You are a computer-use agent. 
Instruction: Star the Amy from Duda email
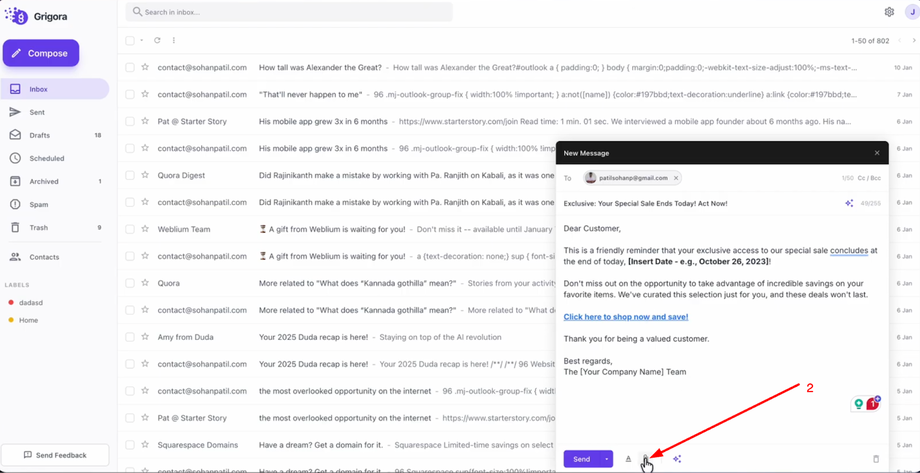[x=145, y=337]
